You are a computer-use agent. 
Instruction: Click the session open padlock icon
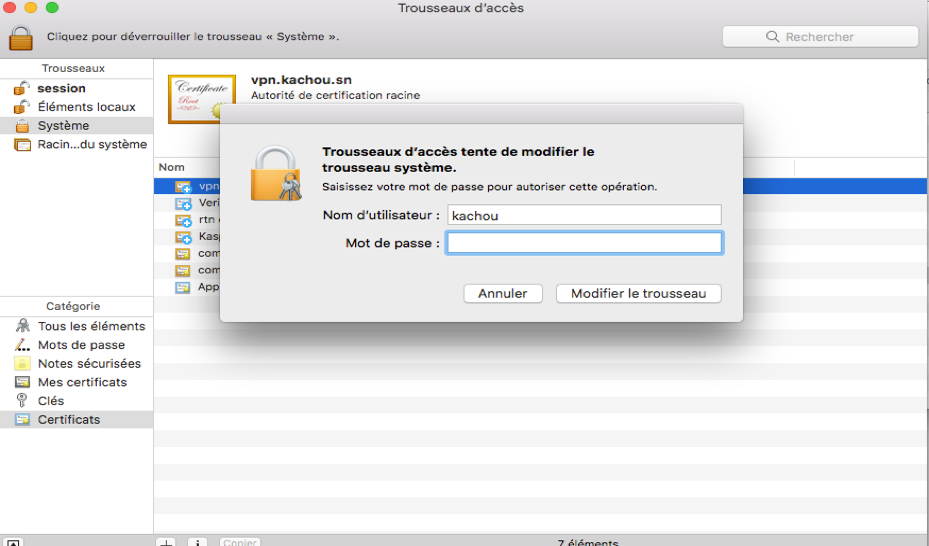(21, 88)
